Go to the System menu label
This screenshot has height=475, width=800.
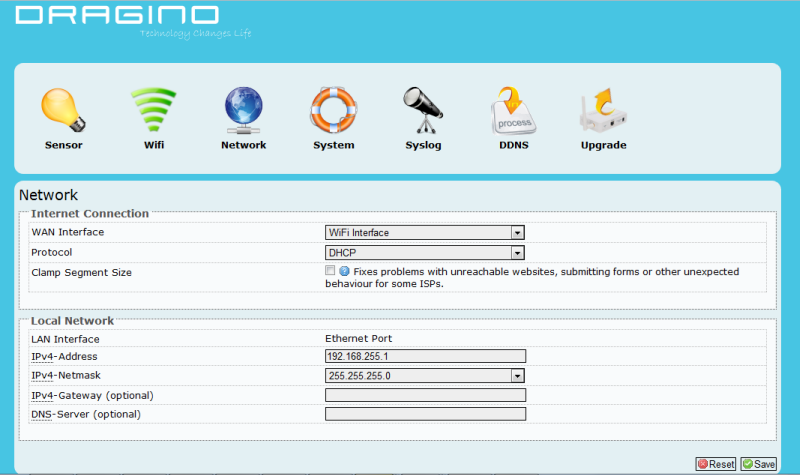click(x=333, y=145)
